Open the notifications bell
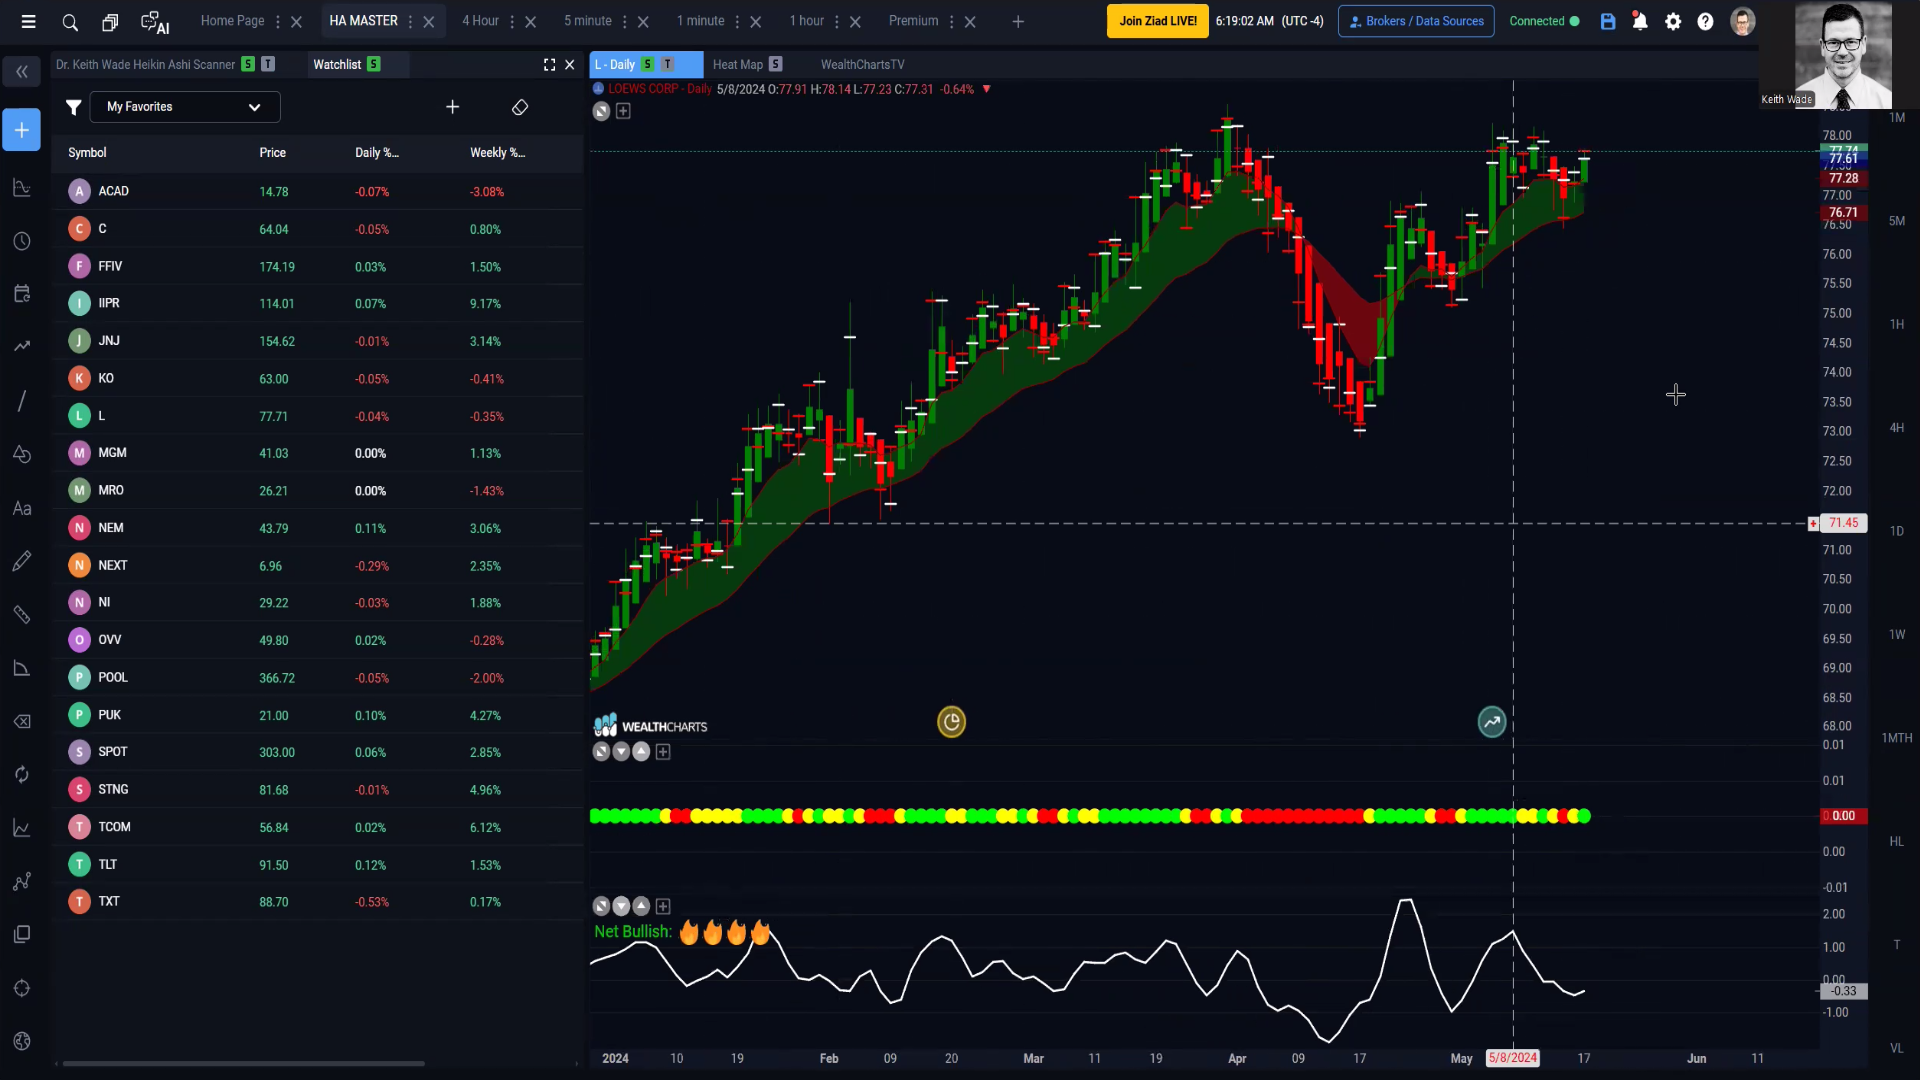The width and height of the screenshot is (1920, 1080). (1640, 21)
